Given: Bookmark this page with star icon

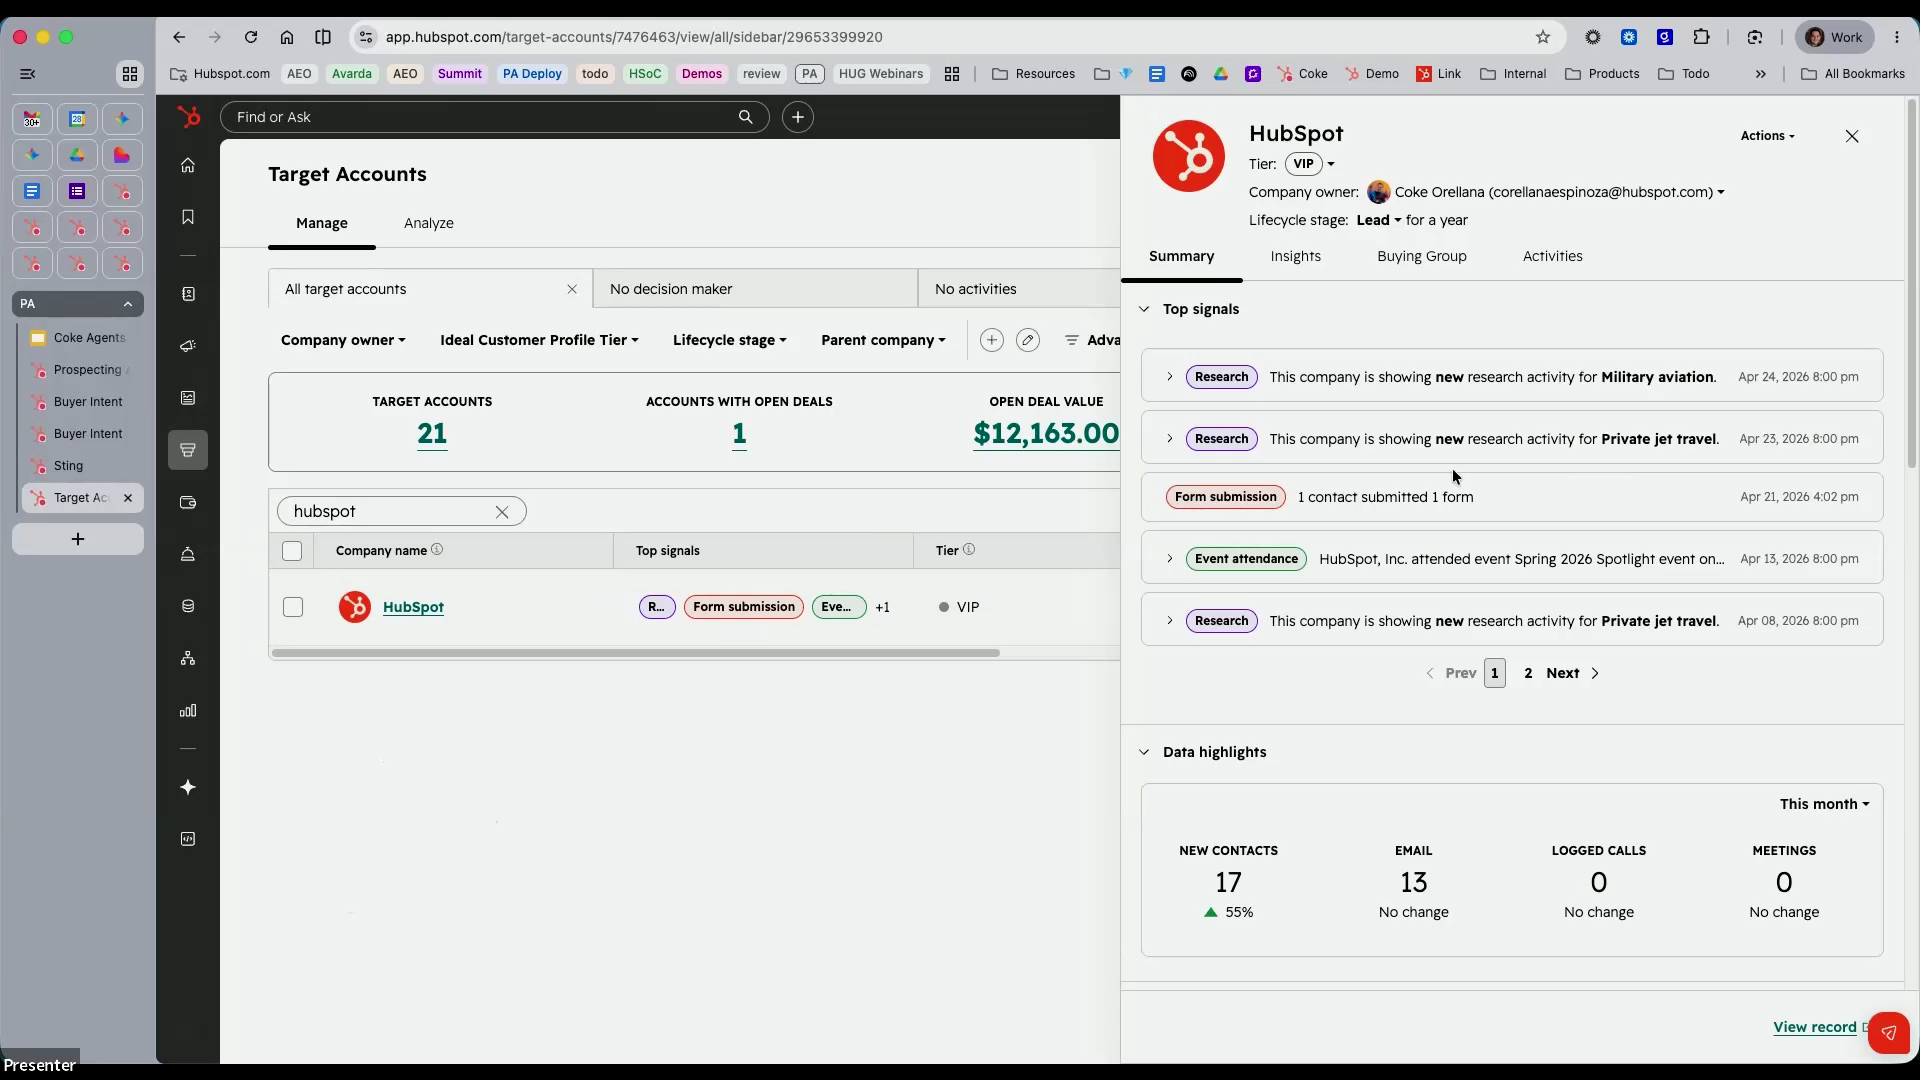Looking at the screenshot, I should [x=1543, y=37].
